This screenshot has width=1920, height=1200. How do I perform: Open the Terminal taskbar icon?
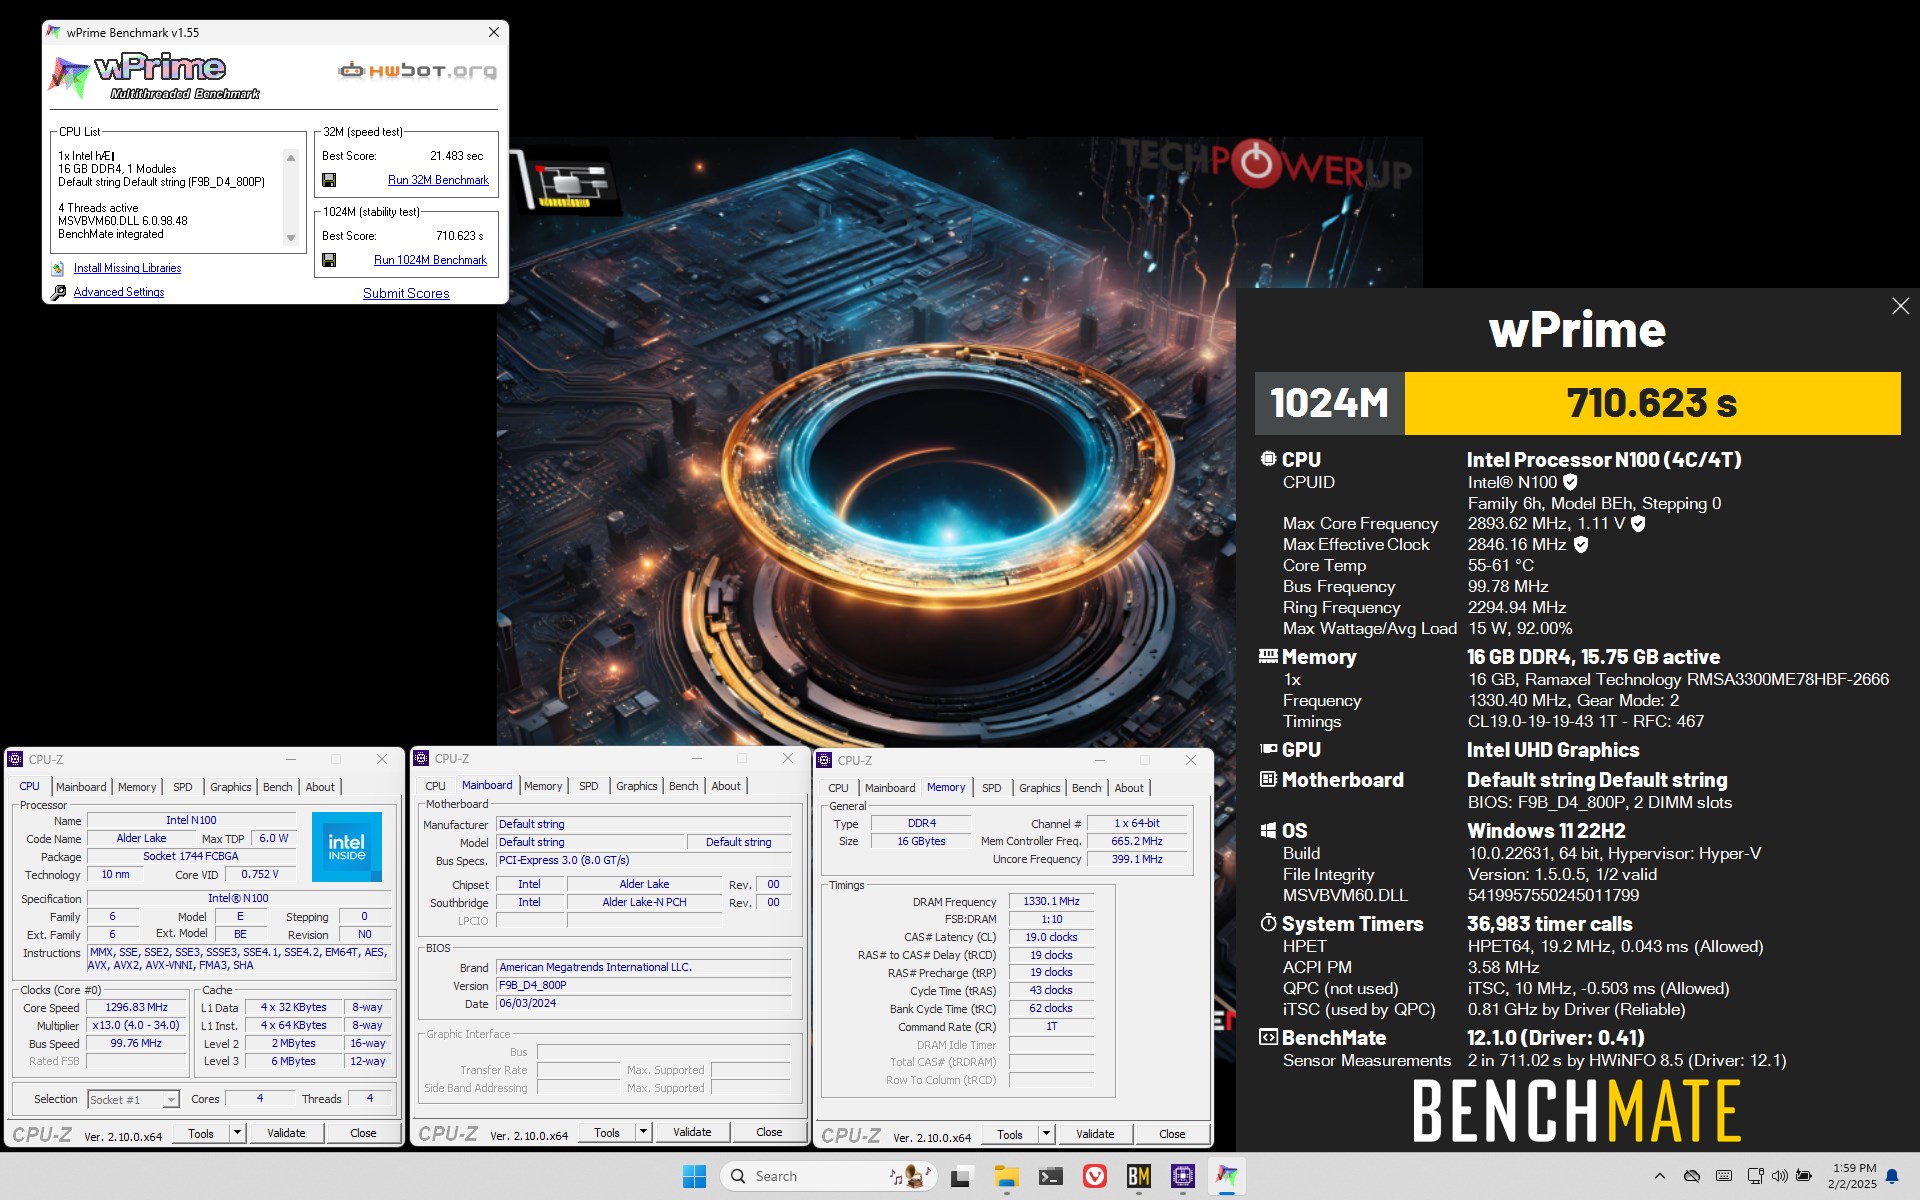(x=1050, y=1176)
